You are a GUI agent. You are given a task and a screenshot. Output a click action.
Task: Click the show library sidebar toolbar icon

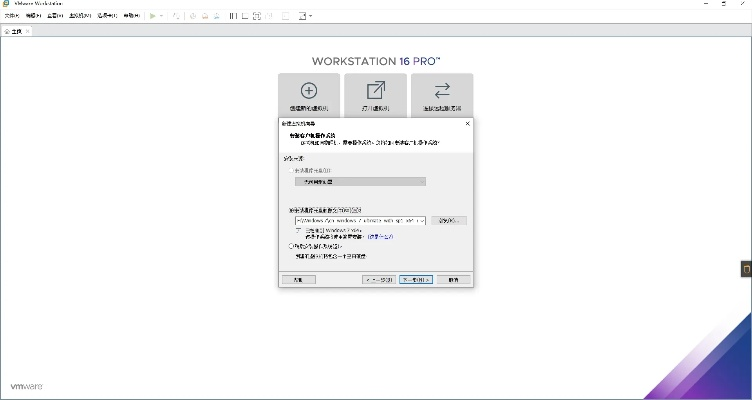[233, 16]
